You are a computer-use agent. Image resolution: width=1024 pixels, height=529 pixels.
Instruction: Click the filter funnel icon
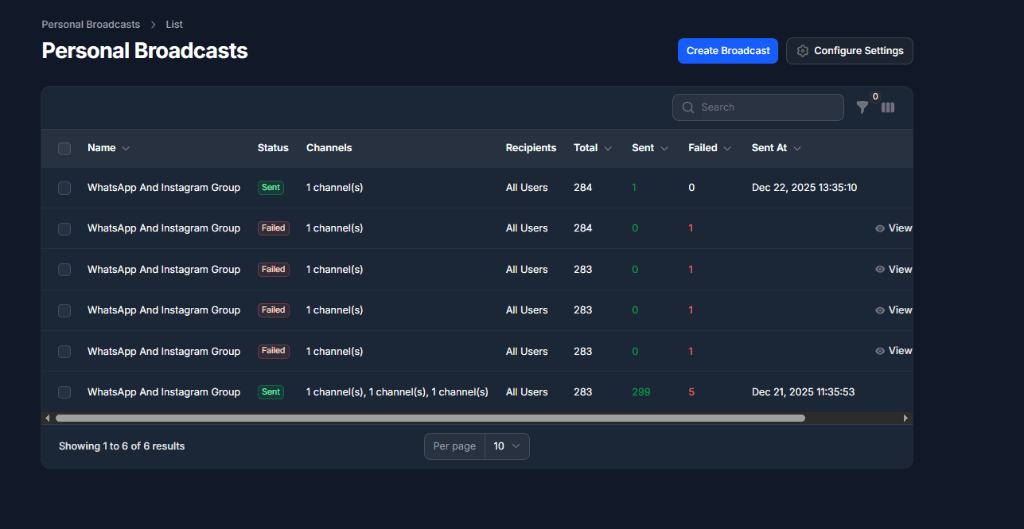pyautogui.click(x=862, y=108)
